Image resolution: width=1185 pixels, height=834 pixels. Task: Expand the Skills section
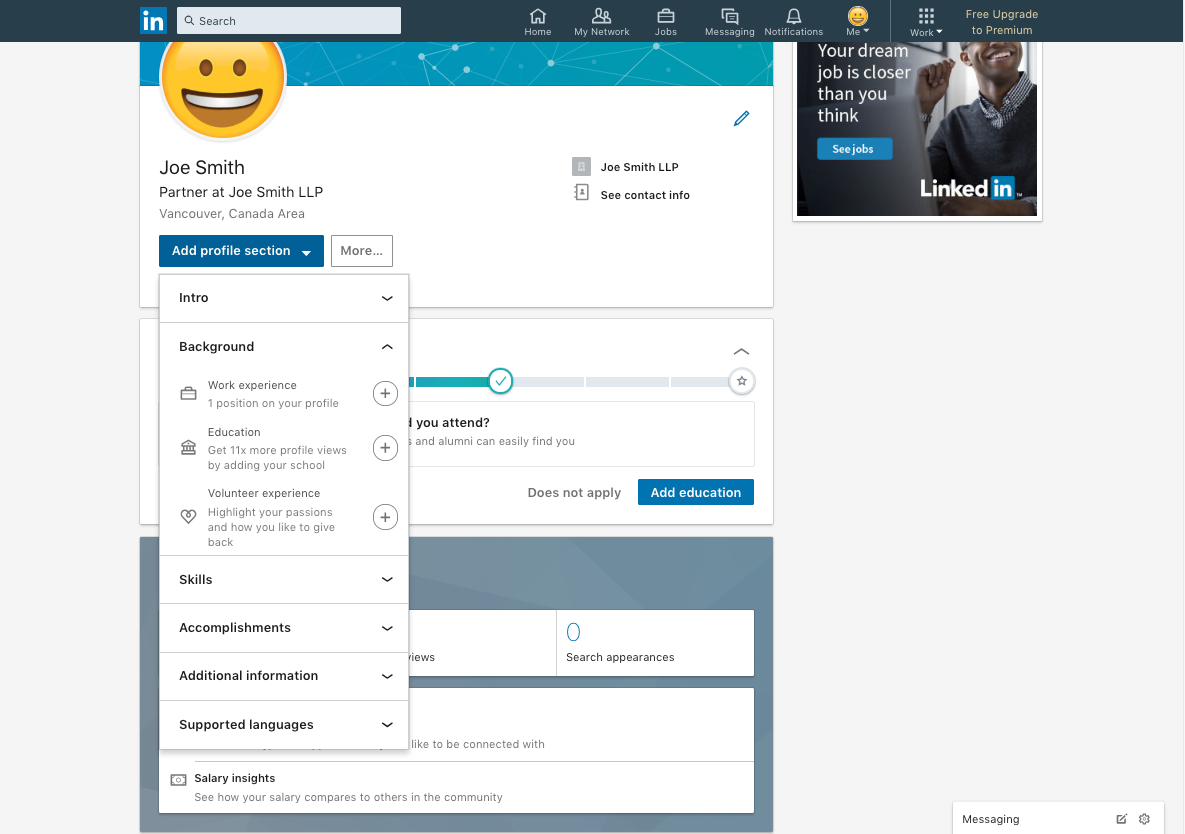284,580
